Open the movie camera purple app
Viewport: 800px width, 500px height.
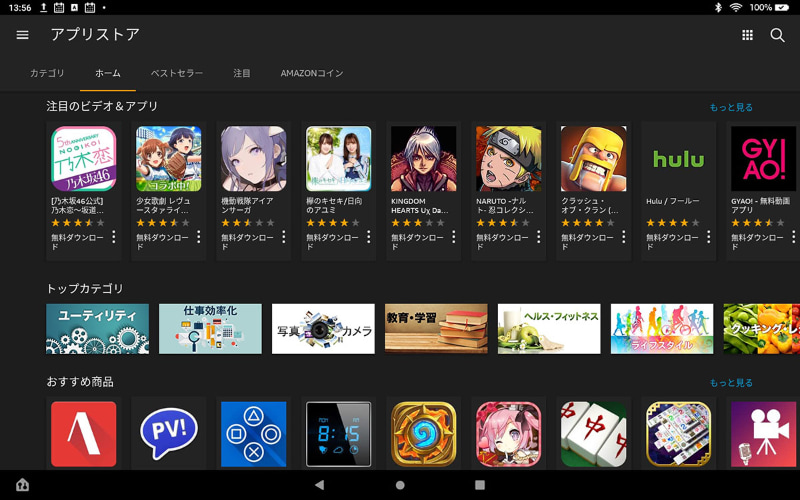click(764, 434)
